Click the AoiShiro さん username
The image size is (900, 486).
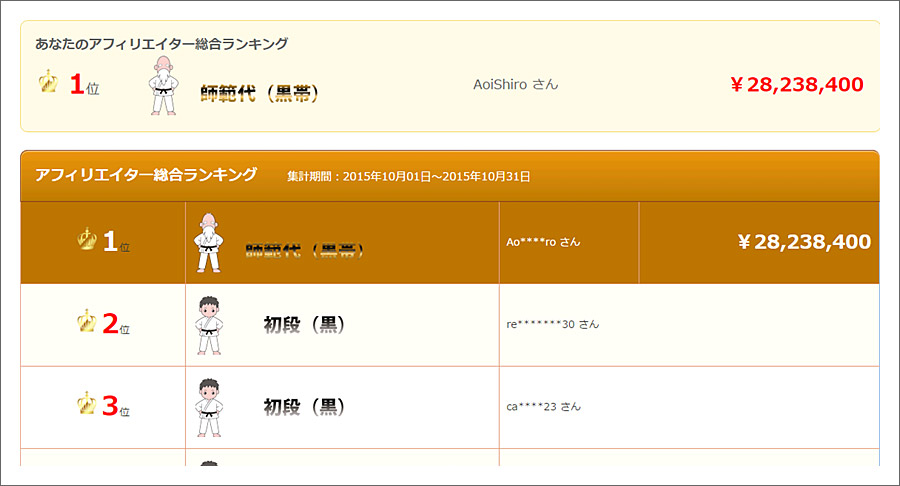coord(515,85)
